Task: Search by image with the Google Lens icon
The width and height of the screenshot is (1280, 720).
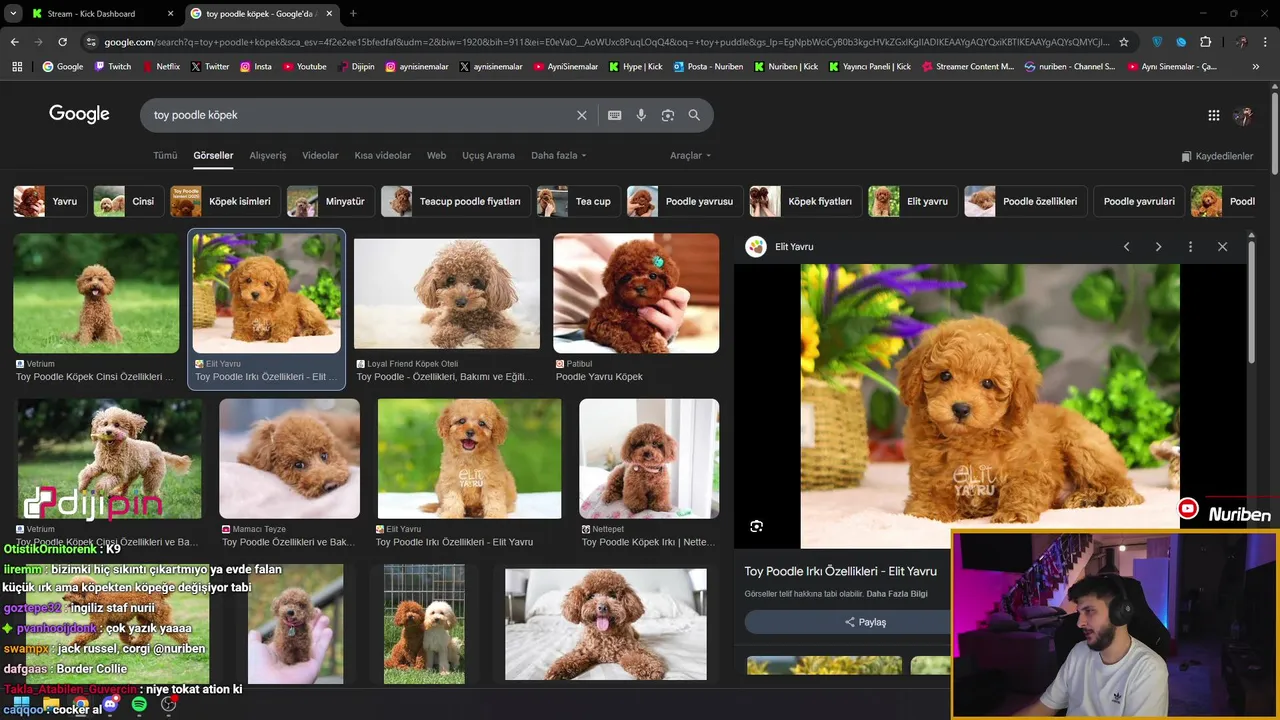Action: [668, 115]
